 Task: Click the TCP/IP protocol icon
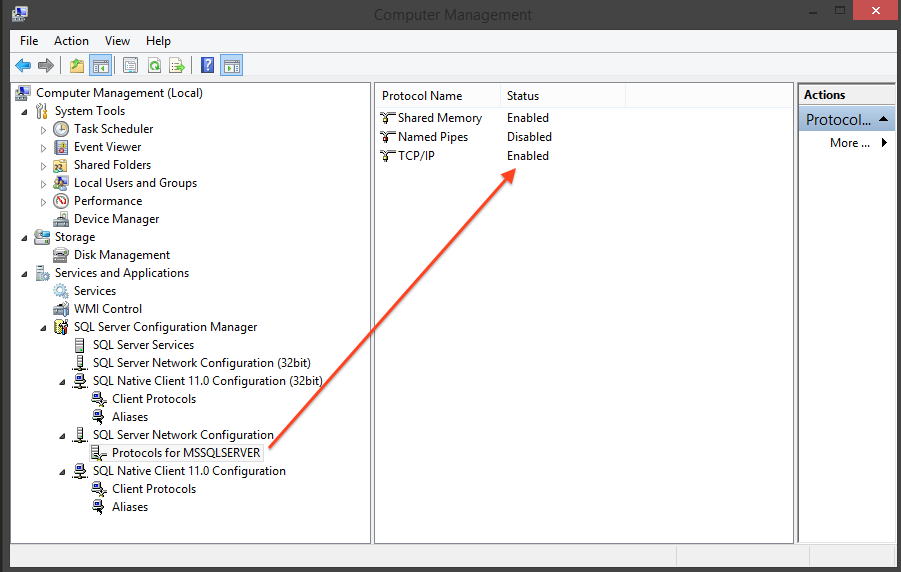388,156
